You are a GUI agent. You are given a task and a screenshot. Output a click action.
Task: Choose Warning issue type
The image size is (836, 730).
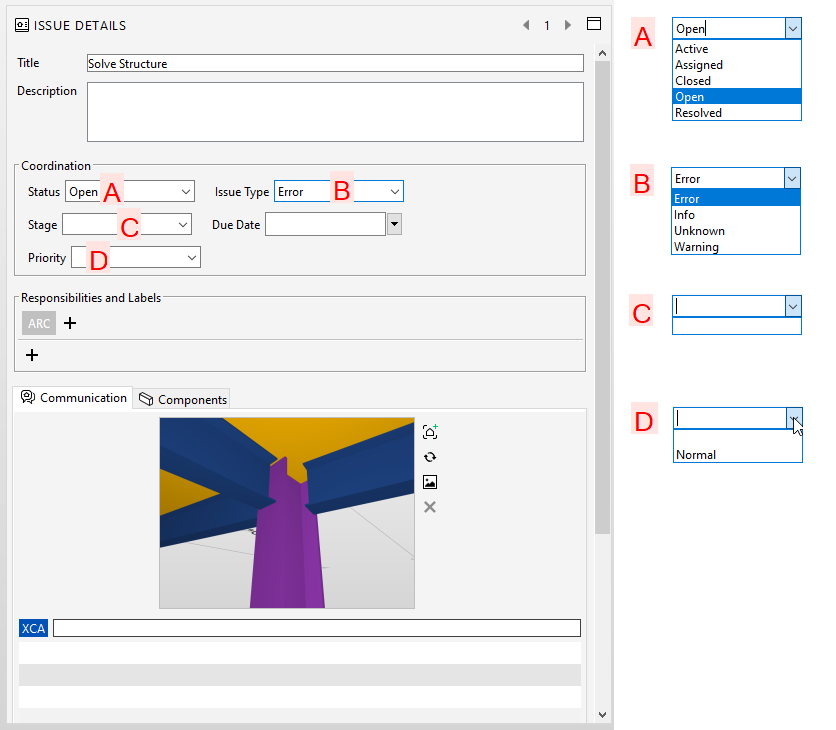(x=736, y=246)
